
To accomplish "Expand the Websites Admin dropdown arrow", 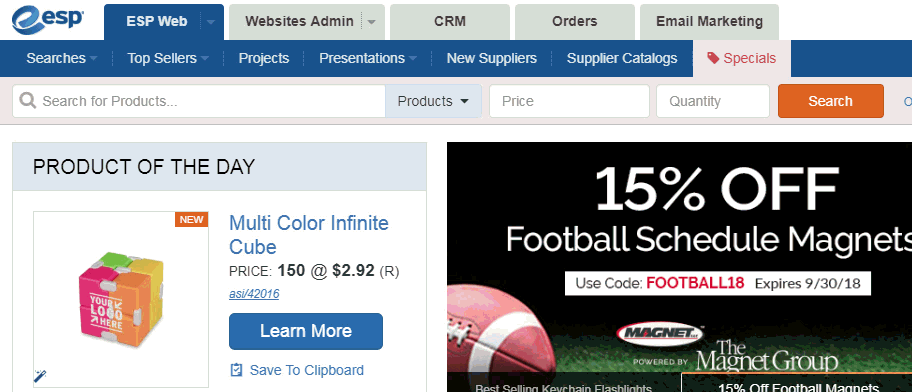I will tap(372, 22).
